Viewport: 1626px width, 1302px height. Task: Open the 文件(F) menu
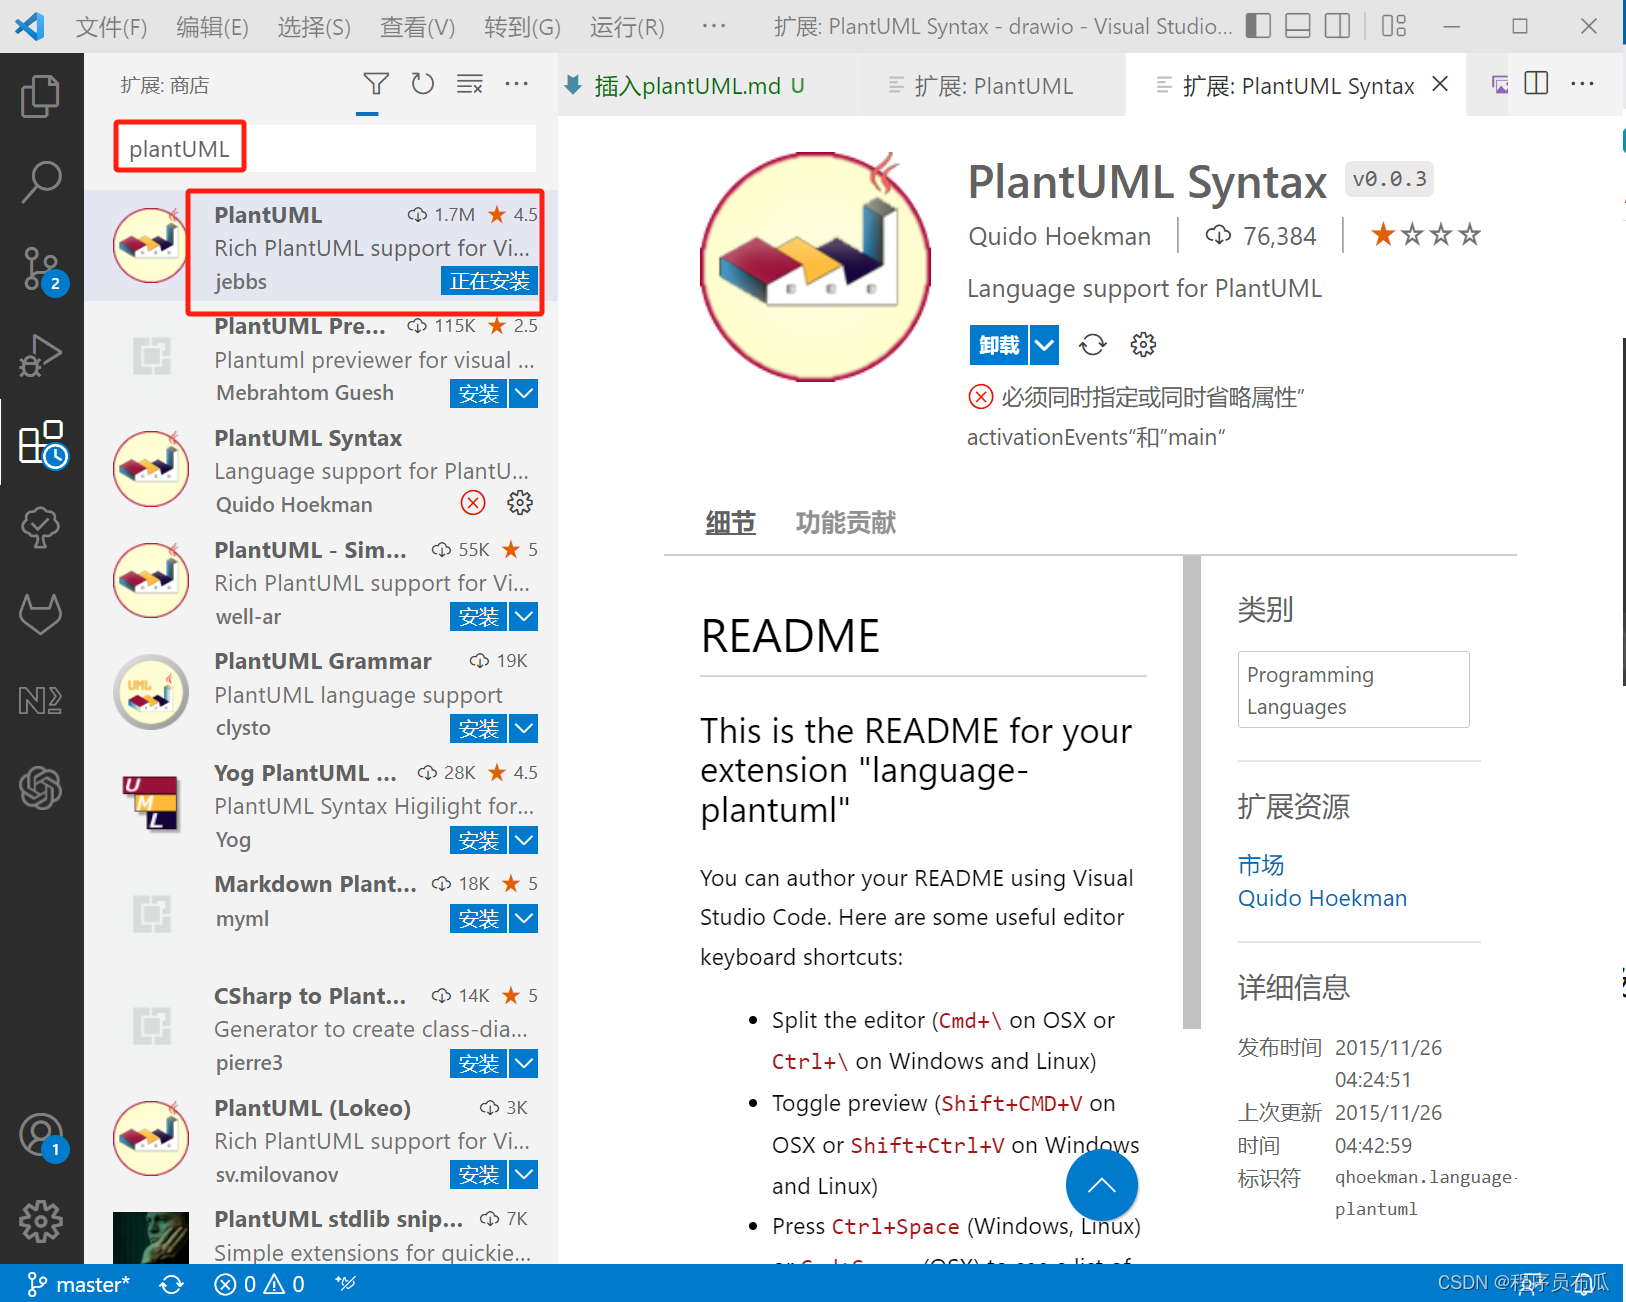coord(112,27)
